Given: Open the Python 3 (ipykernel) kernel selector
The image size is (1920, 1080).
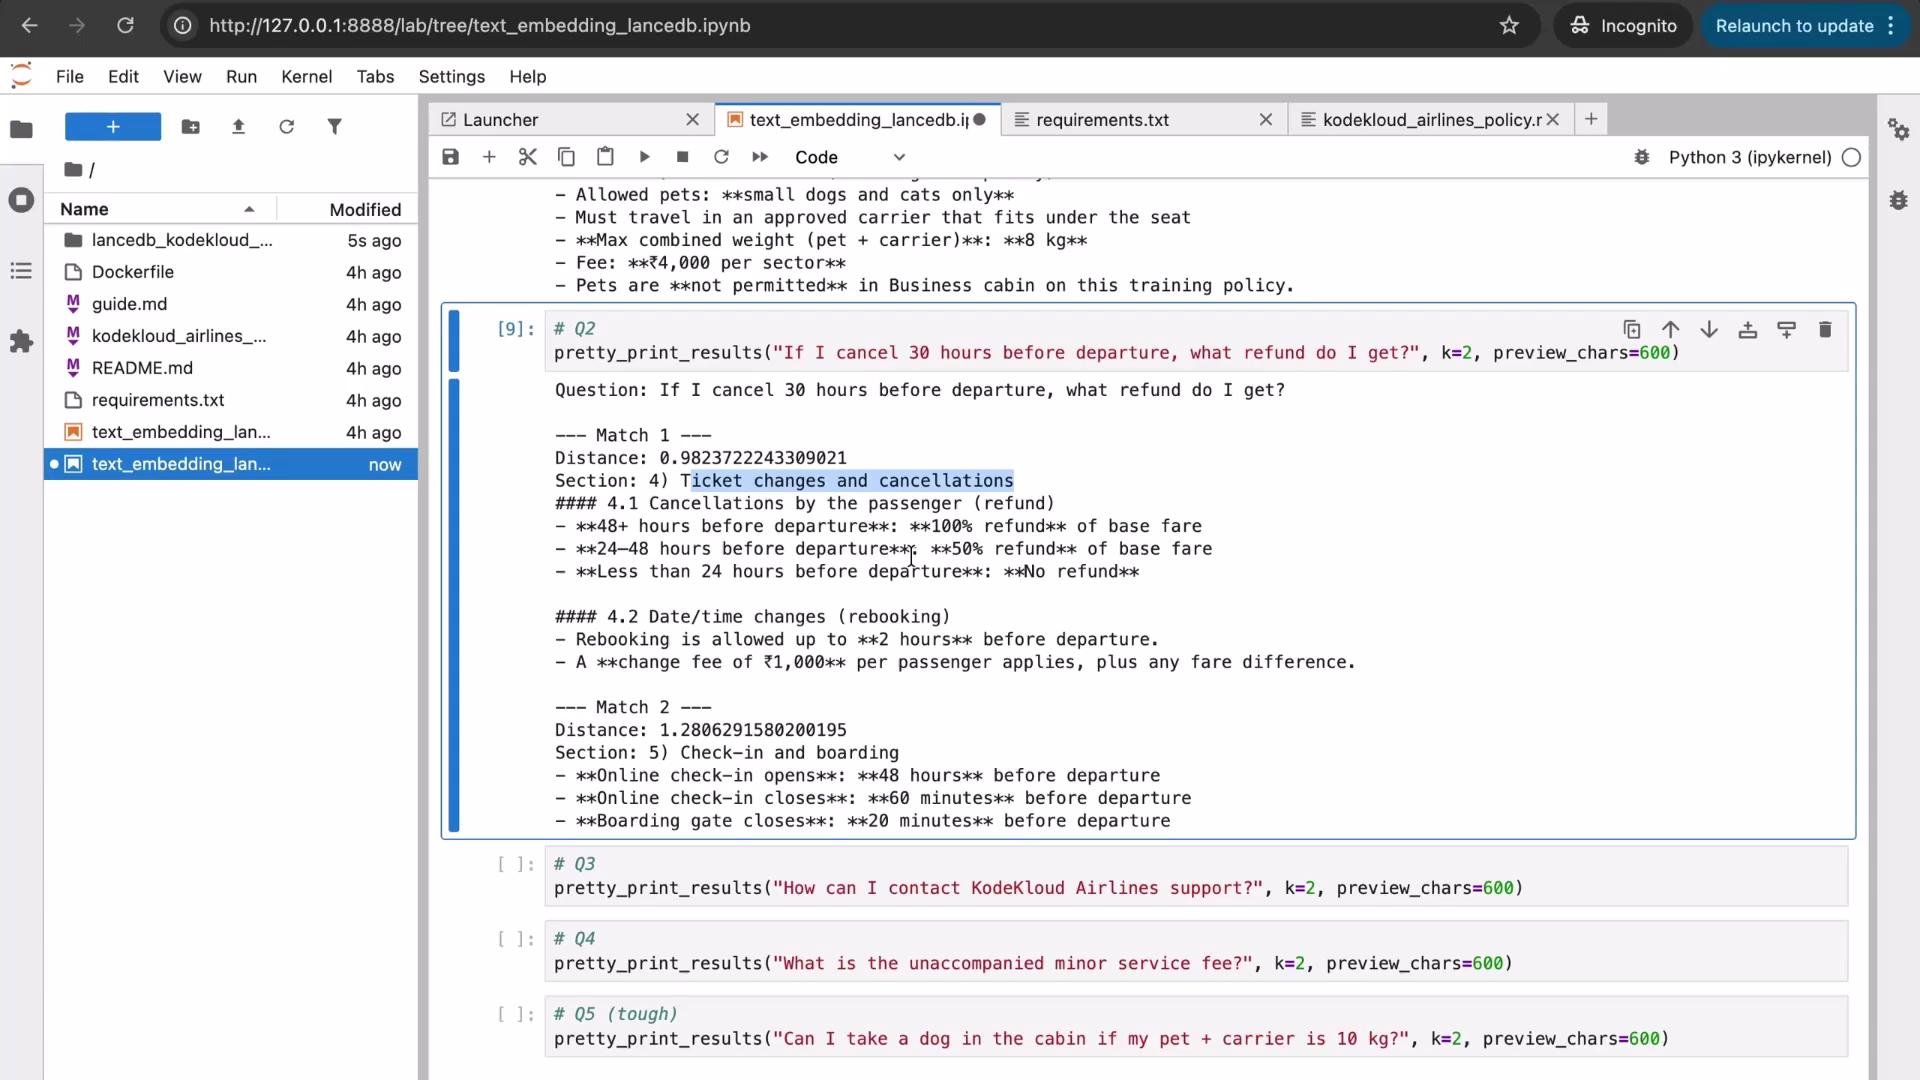Looking at the screenshot, I should coord(1750,157).
